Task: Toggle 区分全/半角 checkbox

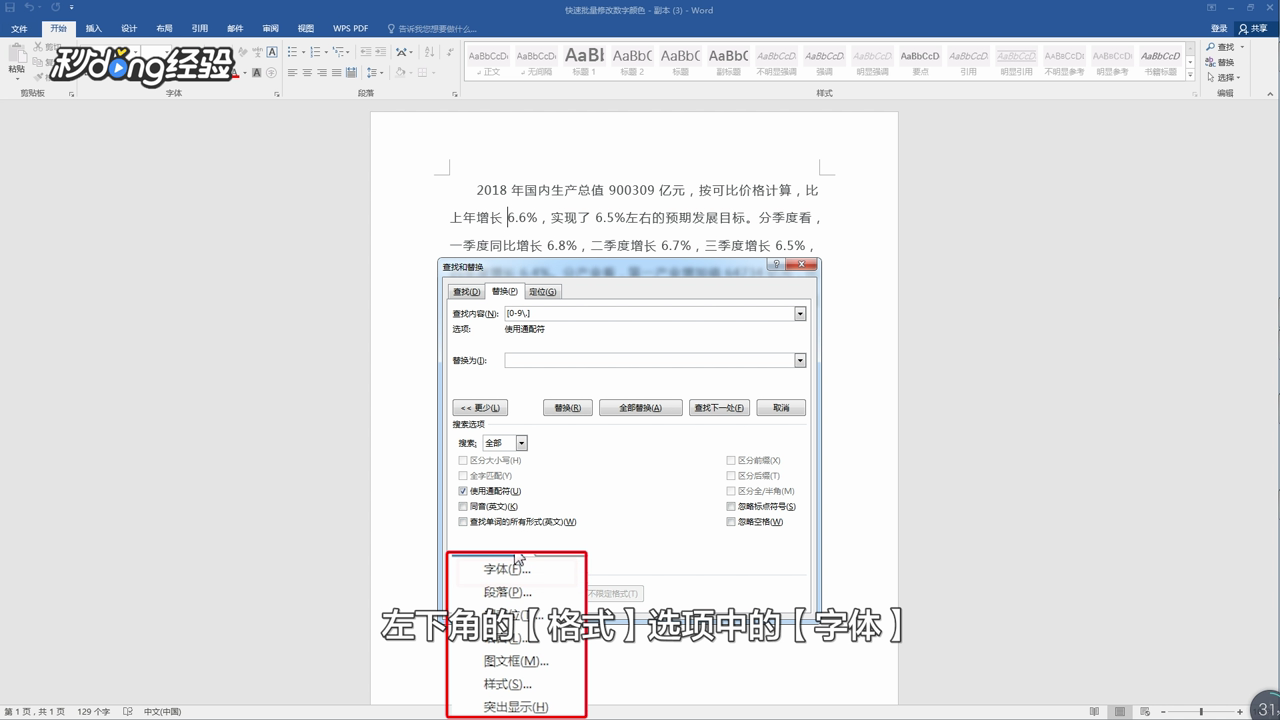Action: click(x=731, y=491)
